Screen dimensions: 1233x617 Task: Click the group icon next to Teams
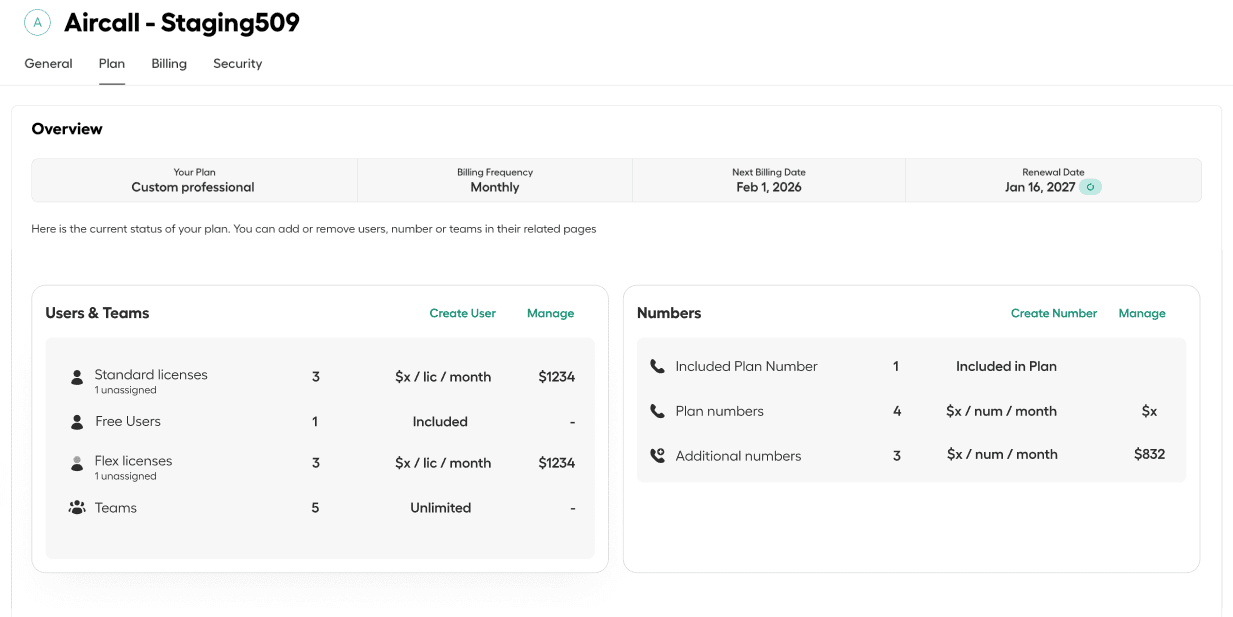[x=77, y=508]
